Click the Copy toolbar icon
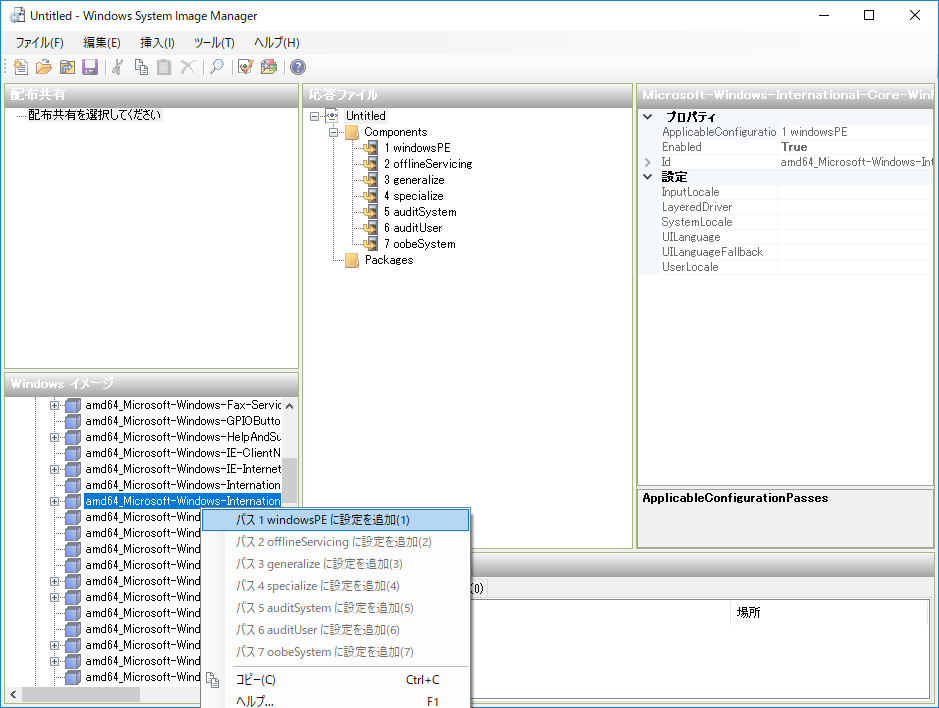 141,67
